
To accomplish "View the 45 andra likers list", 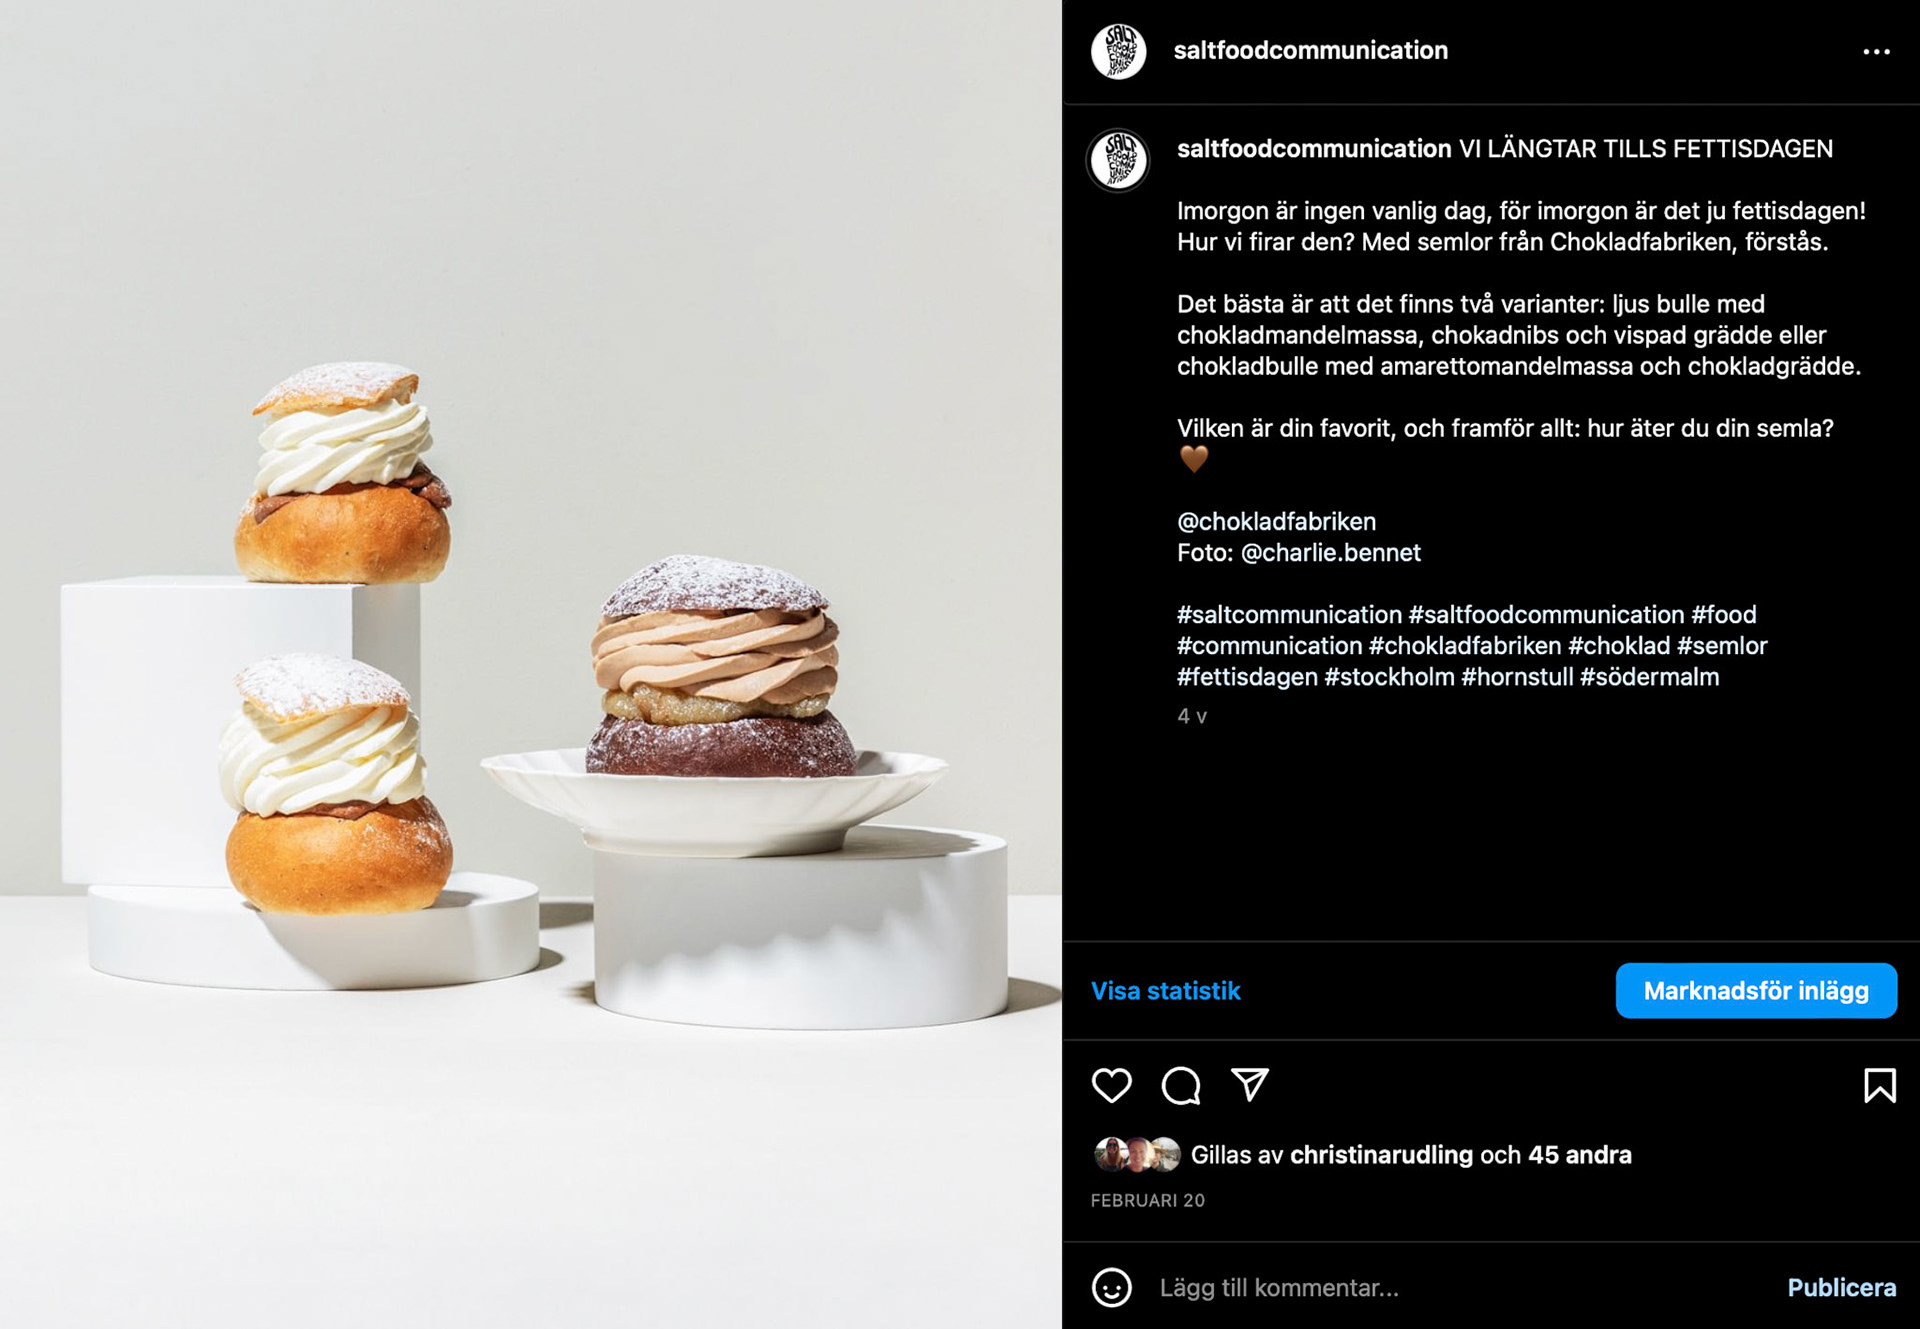I will click(x=1580, y=1155).
